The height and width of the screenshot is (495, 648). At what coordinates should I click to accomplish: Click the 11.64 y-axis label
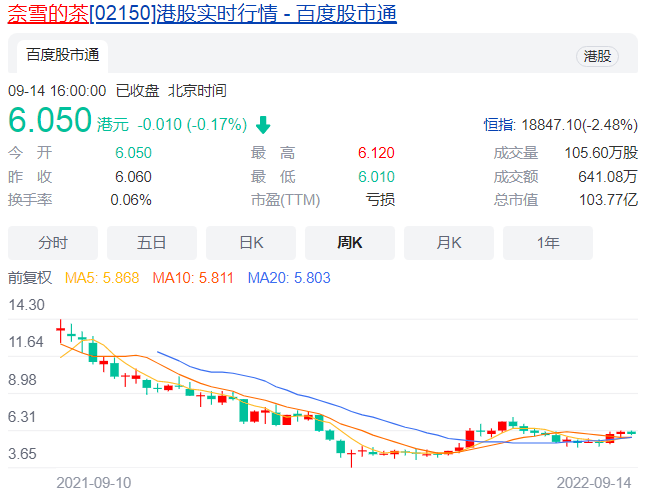coord(26,342)
